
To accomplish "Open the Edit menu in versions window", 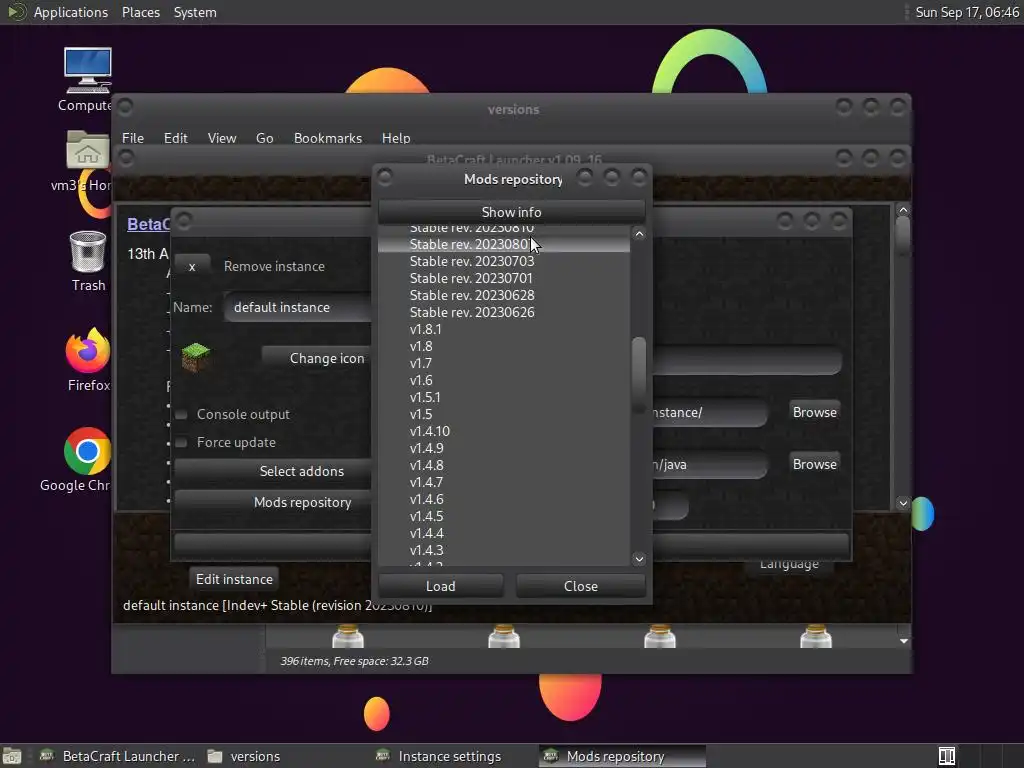I will (176, 138).
